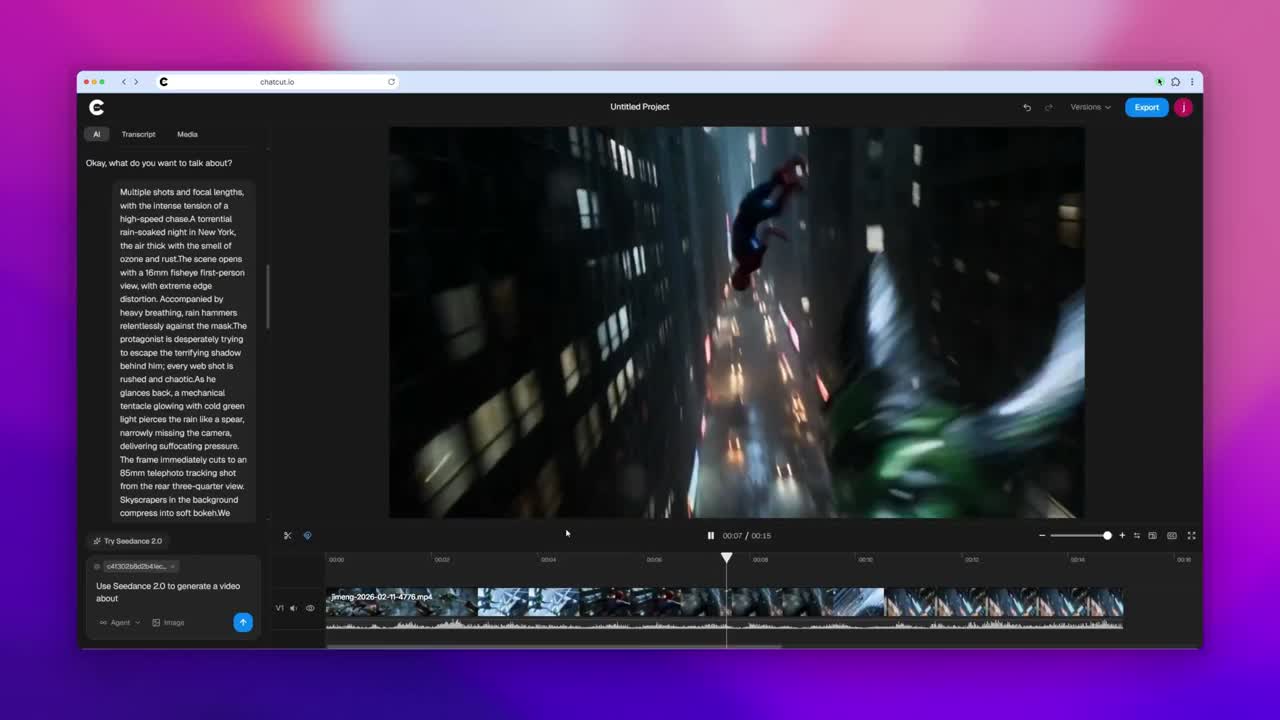
Task: Click the timeline zoom slider handle
Action: [1107, 536]
